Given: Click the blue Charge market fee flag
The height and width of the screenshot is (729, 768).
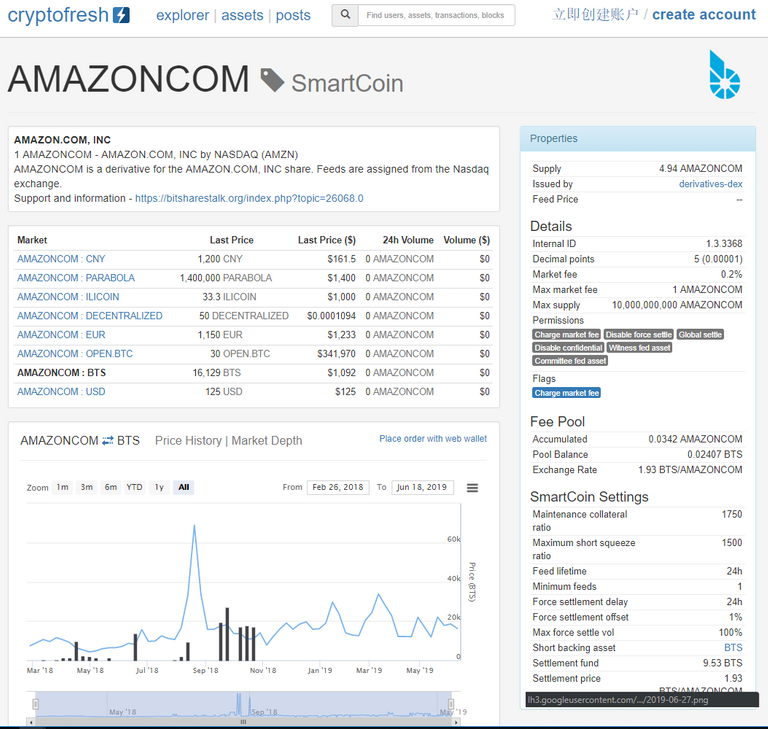Looking at the screenshot, I should (x=567, y=393).
